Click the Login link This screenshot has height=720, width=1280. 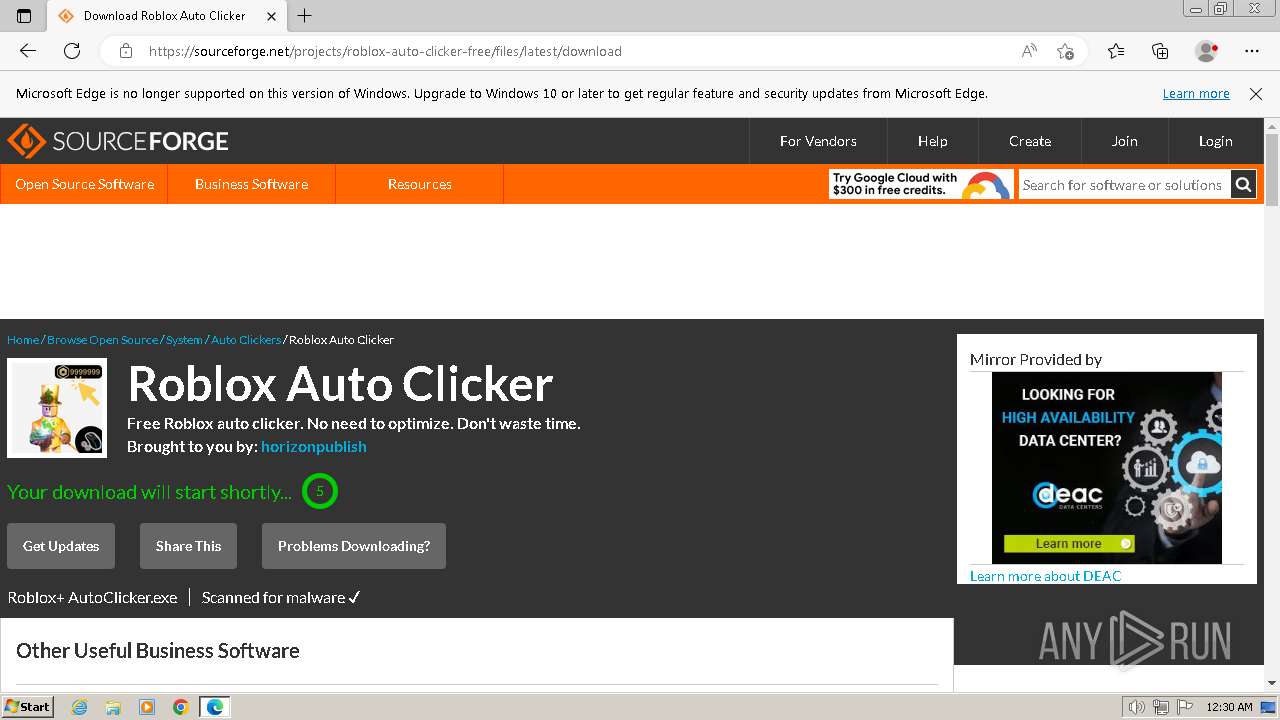pos(1215,141)
